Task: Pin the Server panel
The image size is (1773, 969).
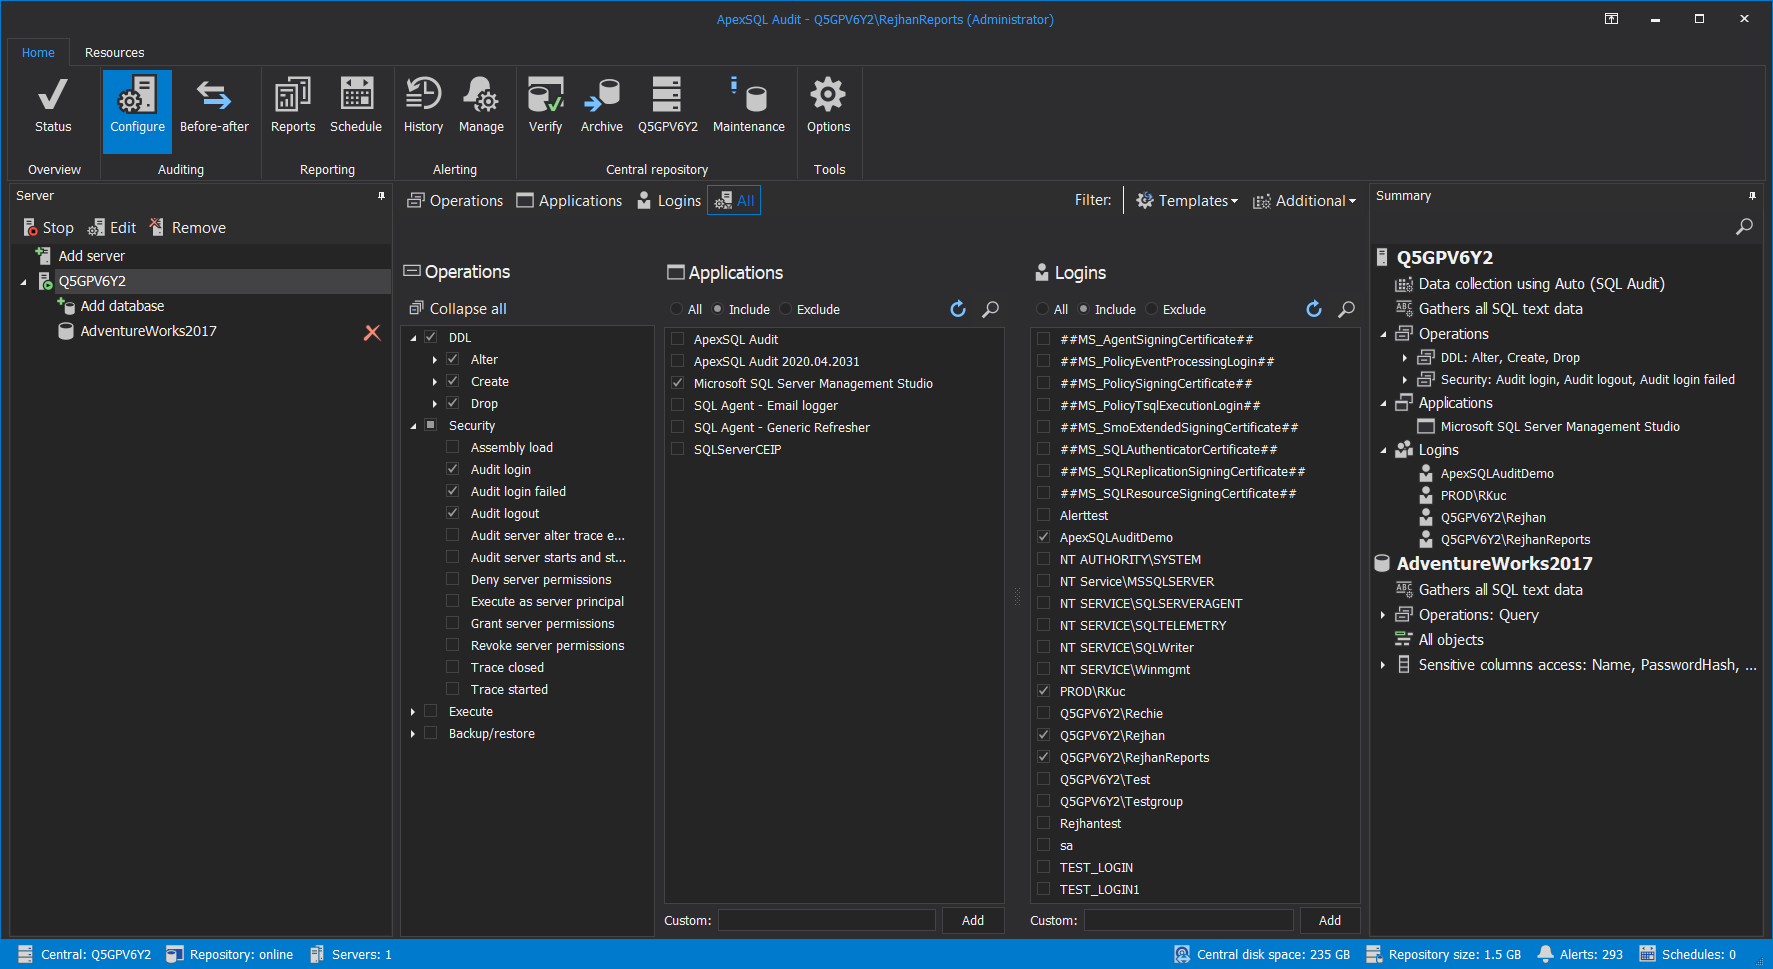Action: pyautogui.click(x=381, y=196)
